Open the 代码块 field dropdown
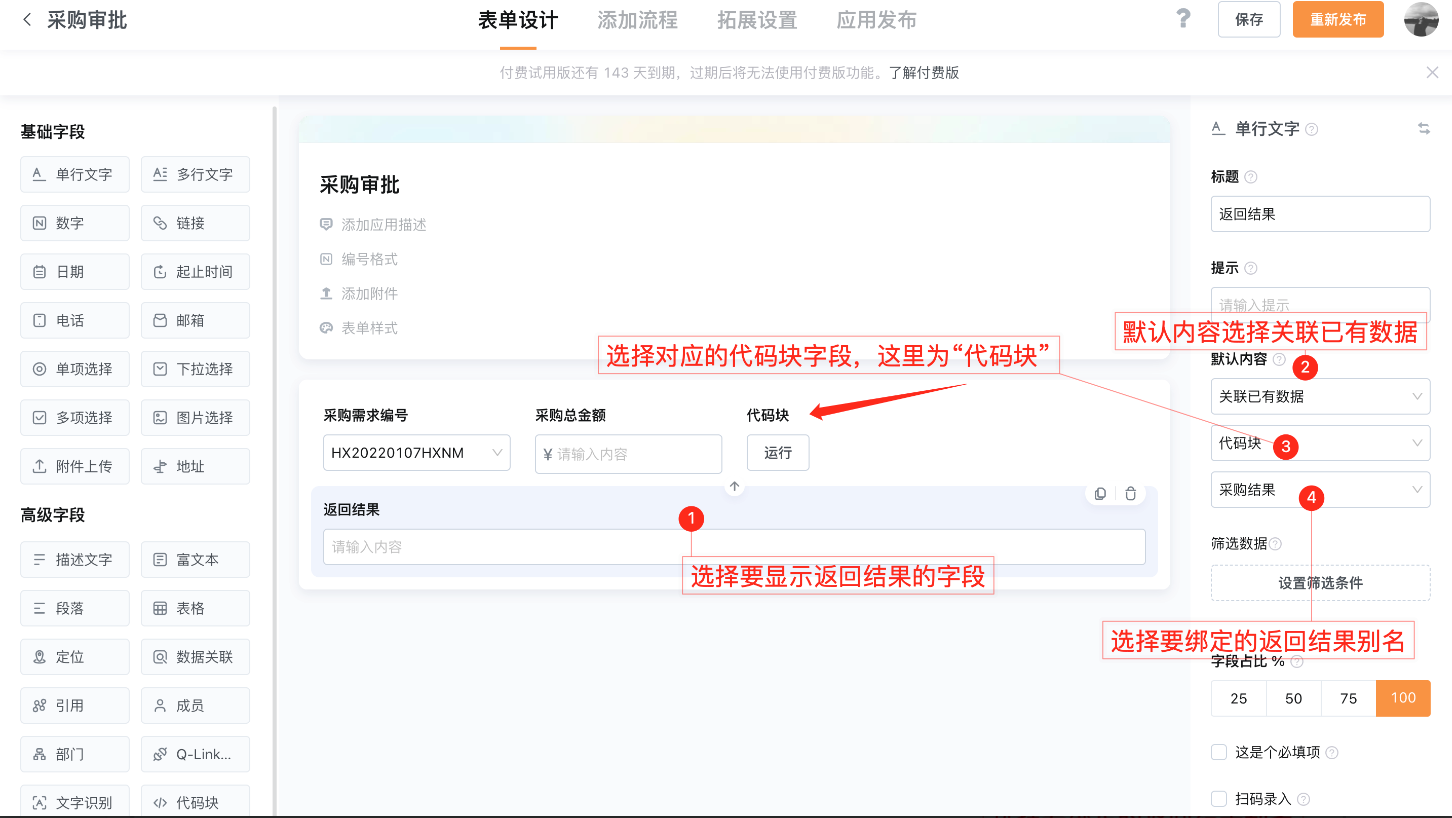Viewport: 1452px width, 818px height. coord(1320,443)
